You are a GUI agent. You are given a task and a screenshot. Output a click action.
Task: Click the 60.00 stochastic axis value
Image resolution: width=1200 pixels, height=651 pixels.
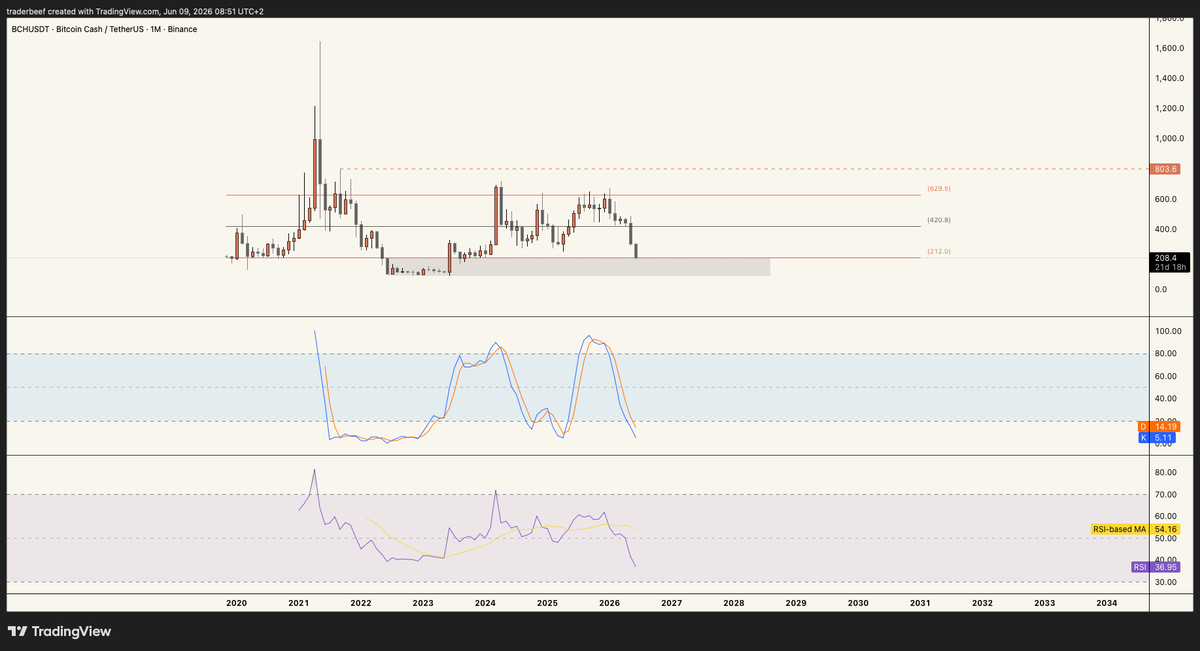click(1166, 376)
